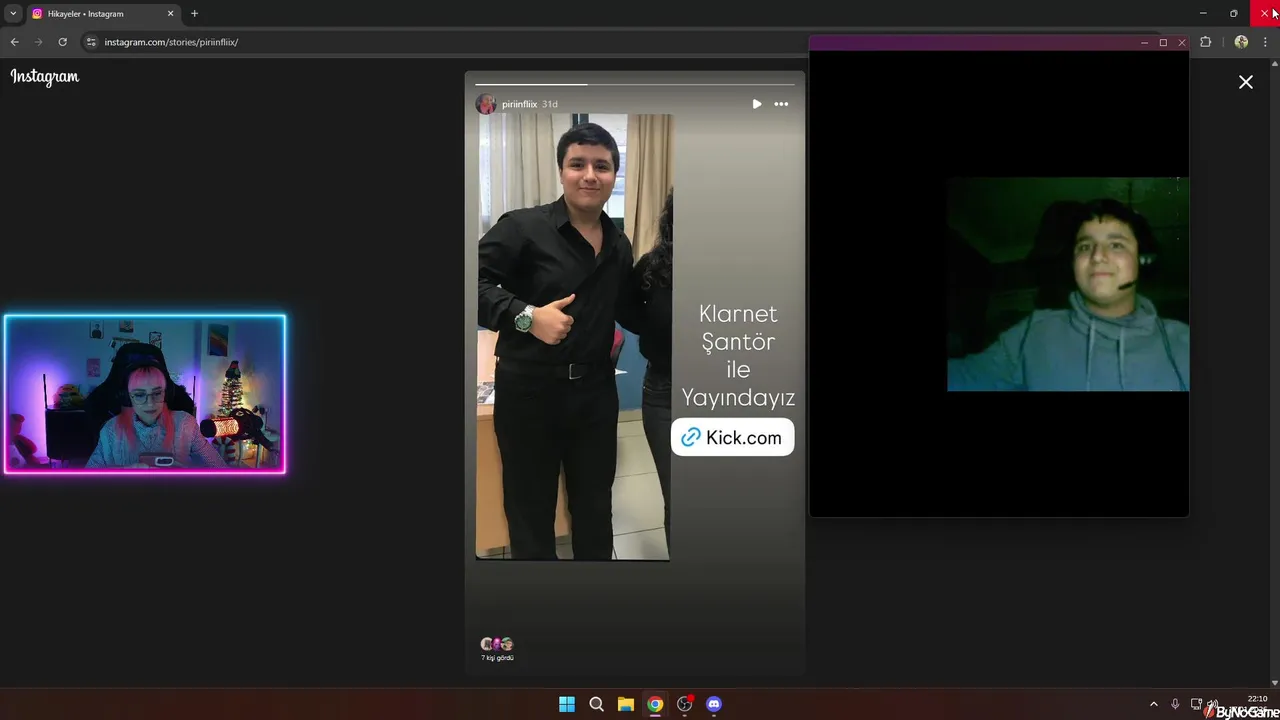Click the Instagram logo
The image size is (1280, 720).
click(44, 77)
